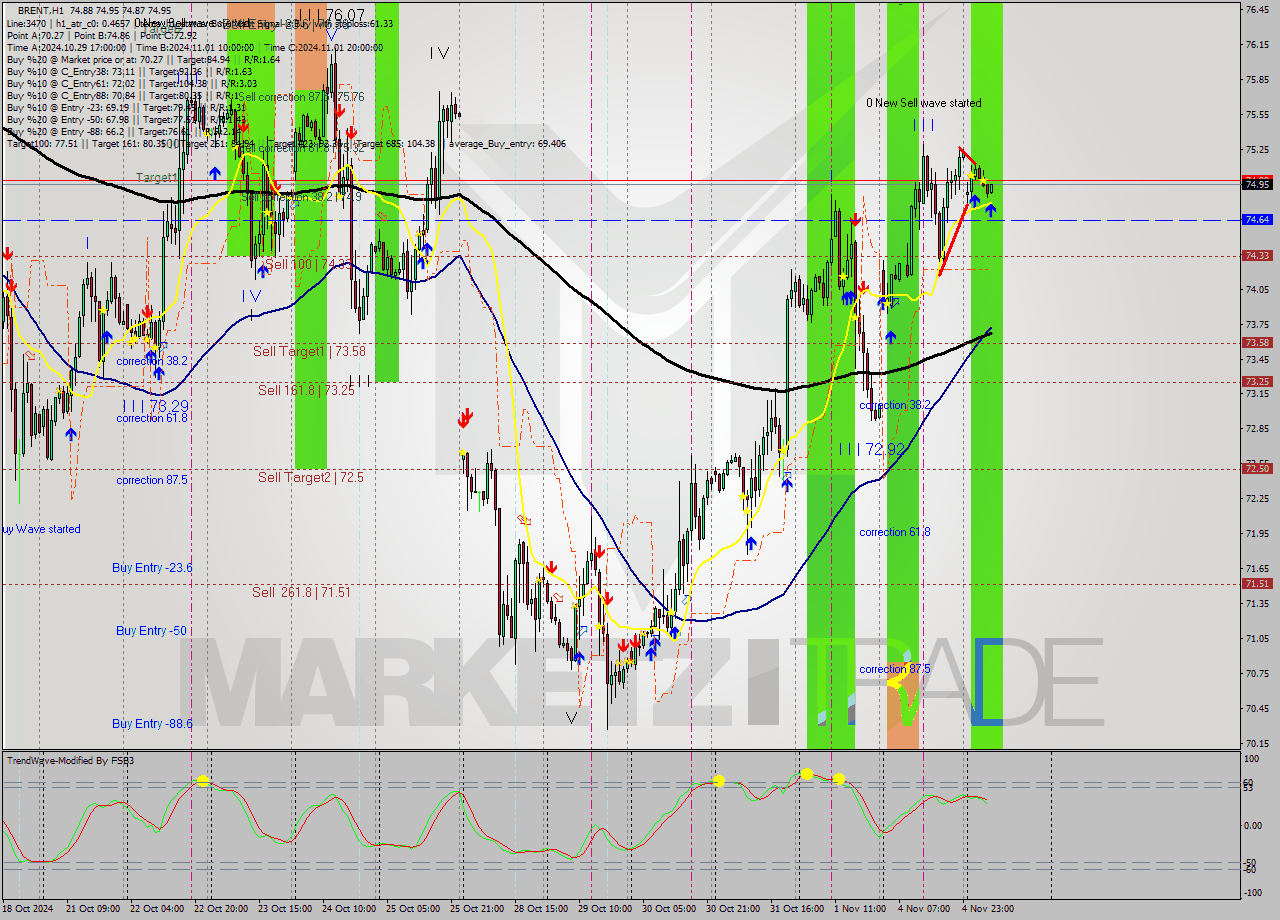This screenshot has height=920, width=1280.
Task: Click the gray 'Target1' label
Action: (x=157, y=177)
